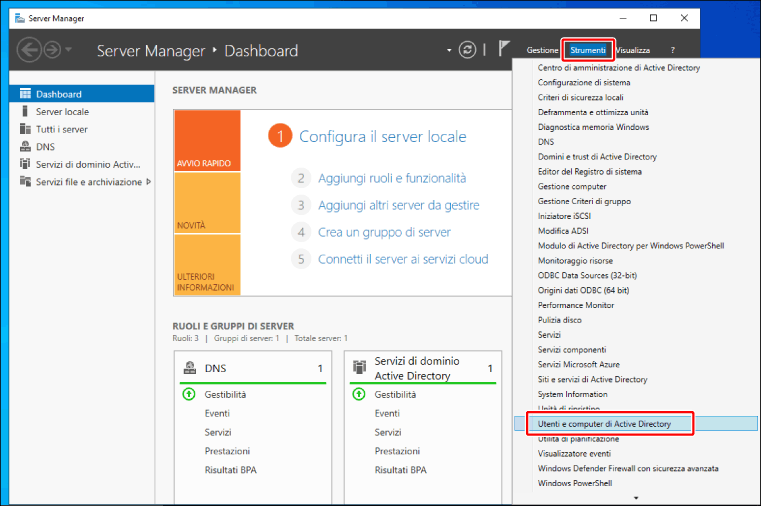This screenshot has width=761, height=506.
Task: Click Aggiungi ruoli e funzionalità link
Action: point(392,178)
